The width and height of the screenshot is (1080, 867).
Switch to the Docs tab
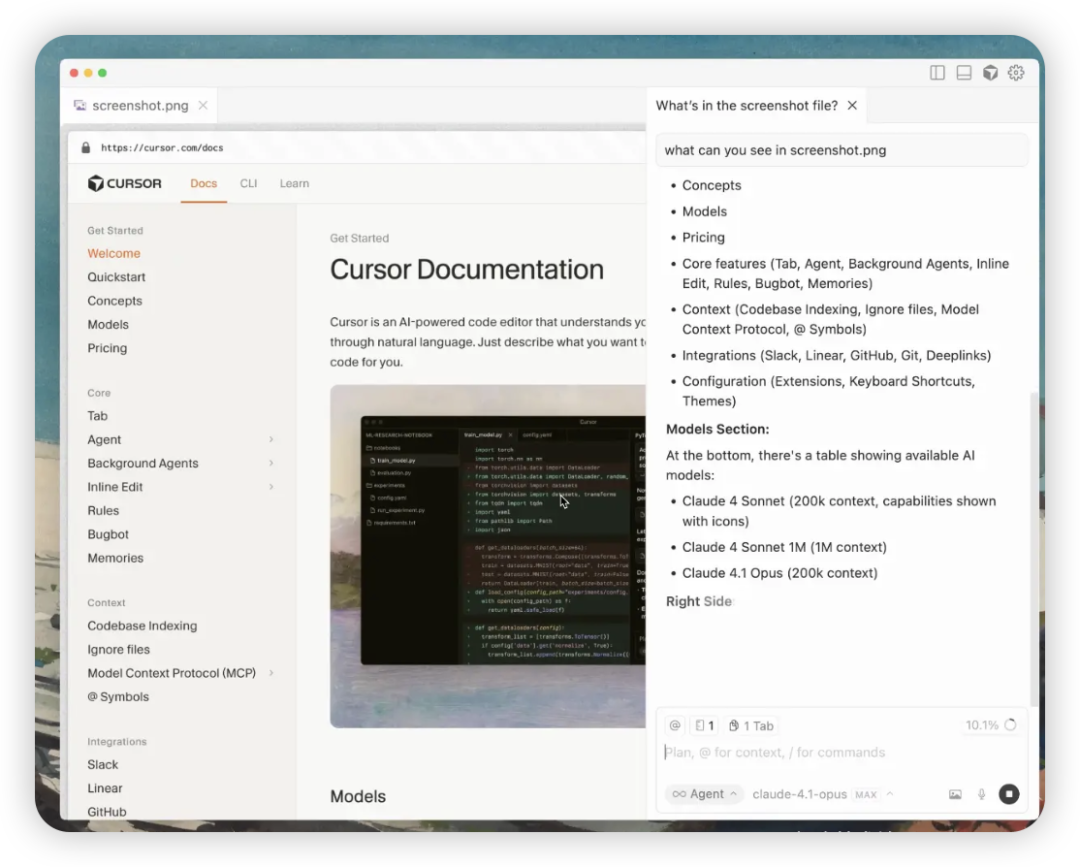coord(203,183)
